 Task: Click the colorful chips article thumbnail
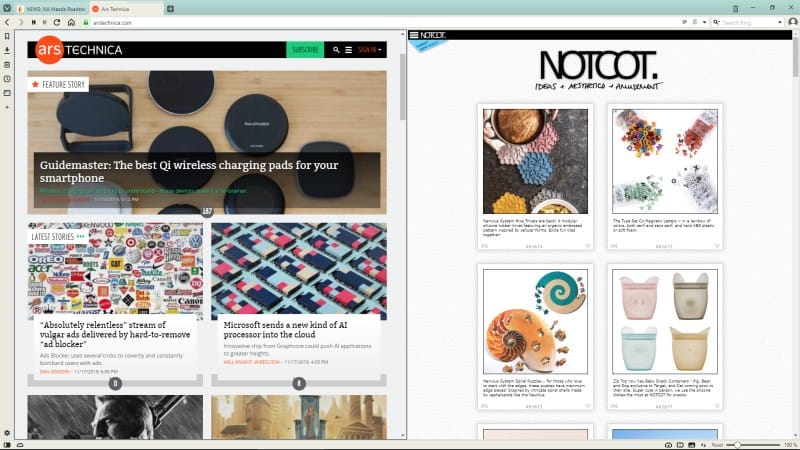pos(299,271)
